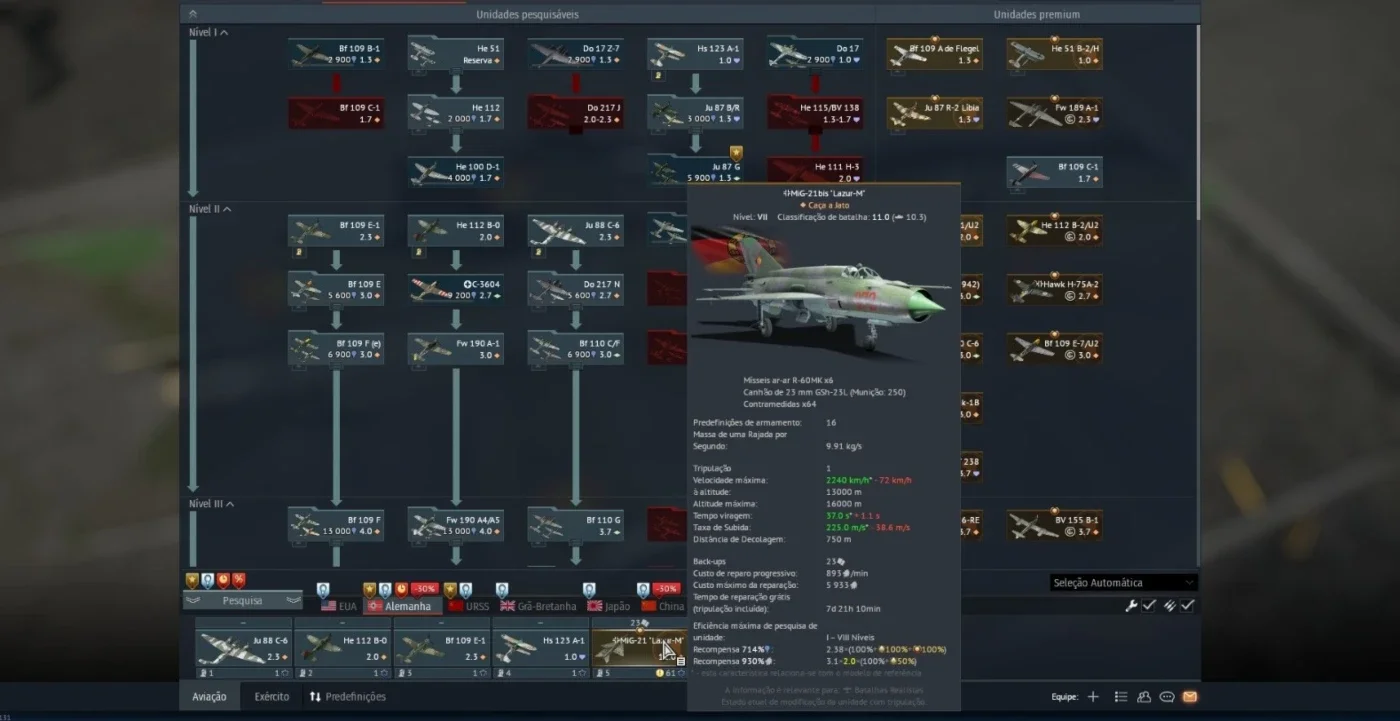Select He 112 B-0 in crew slot 2

tap(342, 648)
